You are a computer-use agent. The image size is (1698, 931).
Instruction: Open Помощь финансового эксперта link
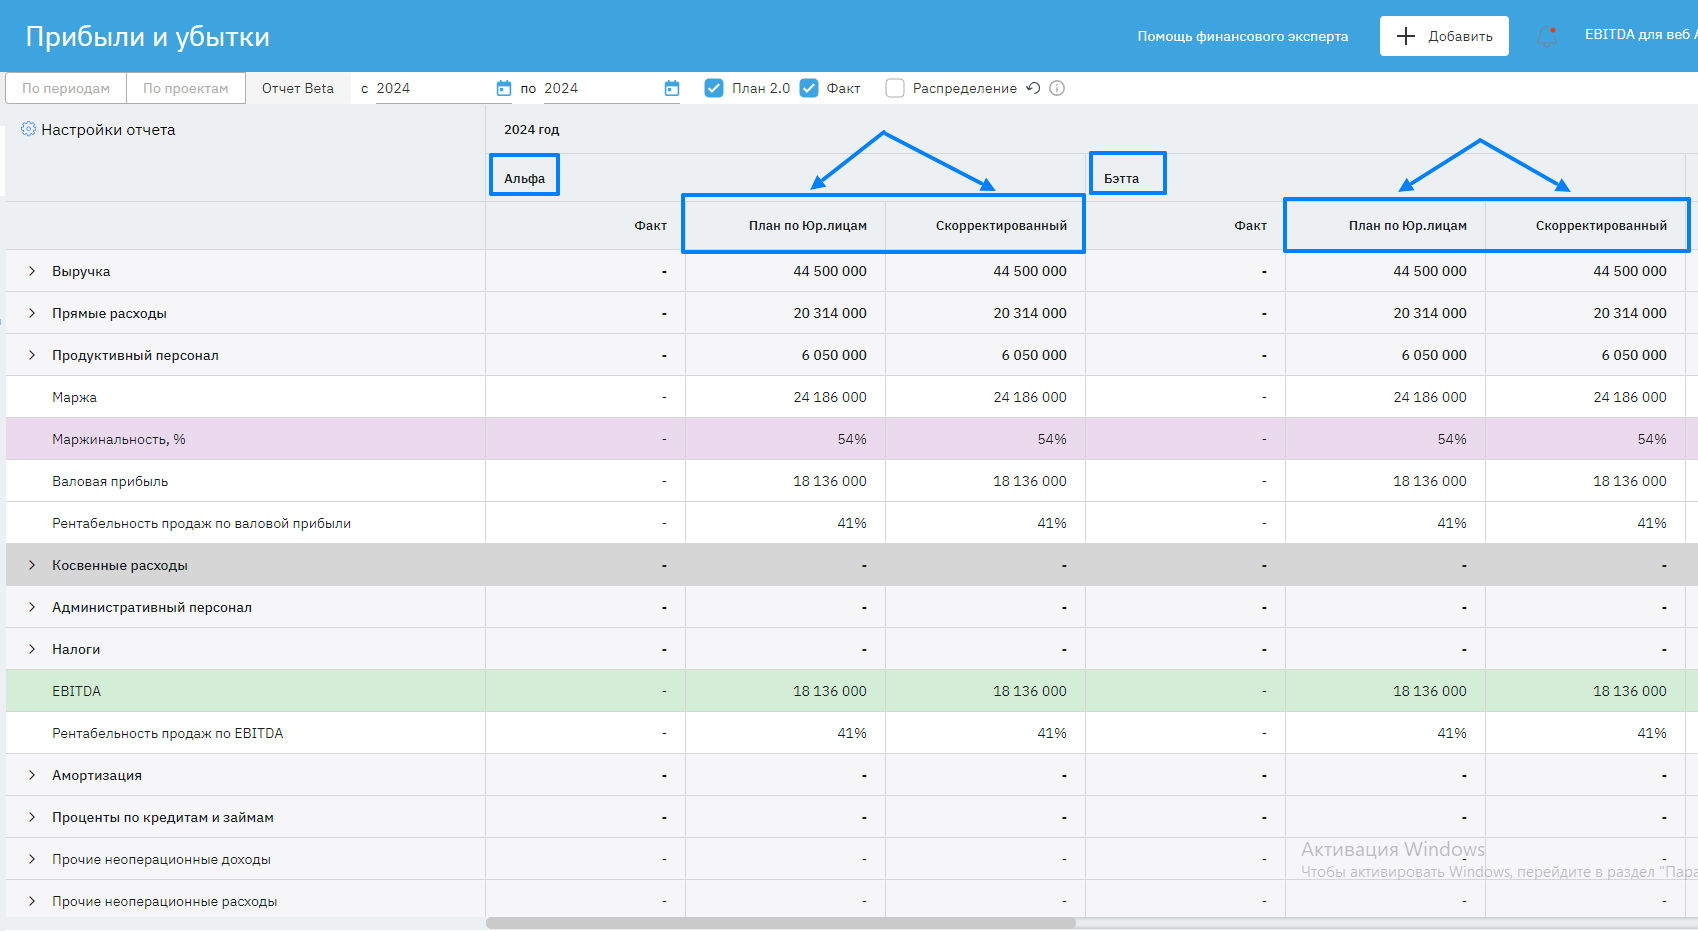click(1242, 36)
